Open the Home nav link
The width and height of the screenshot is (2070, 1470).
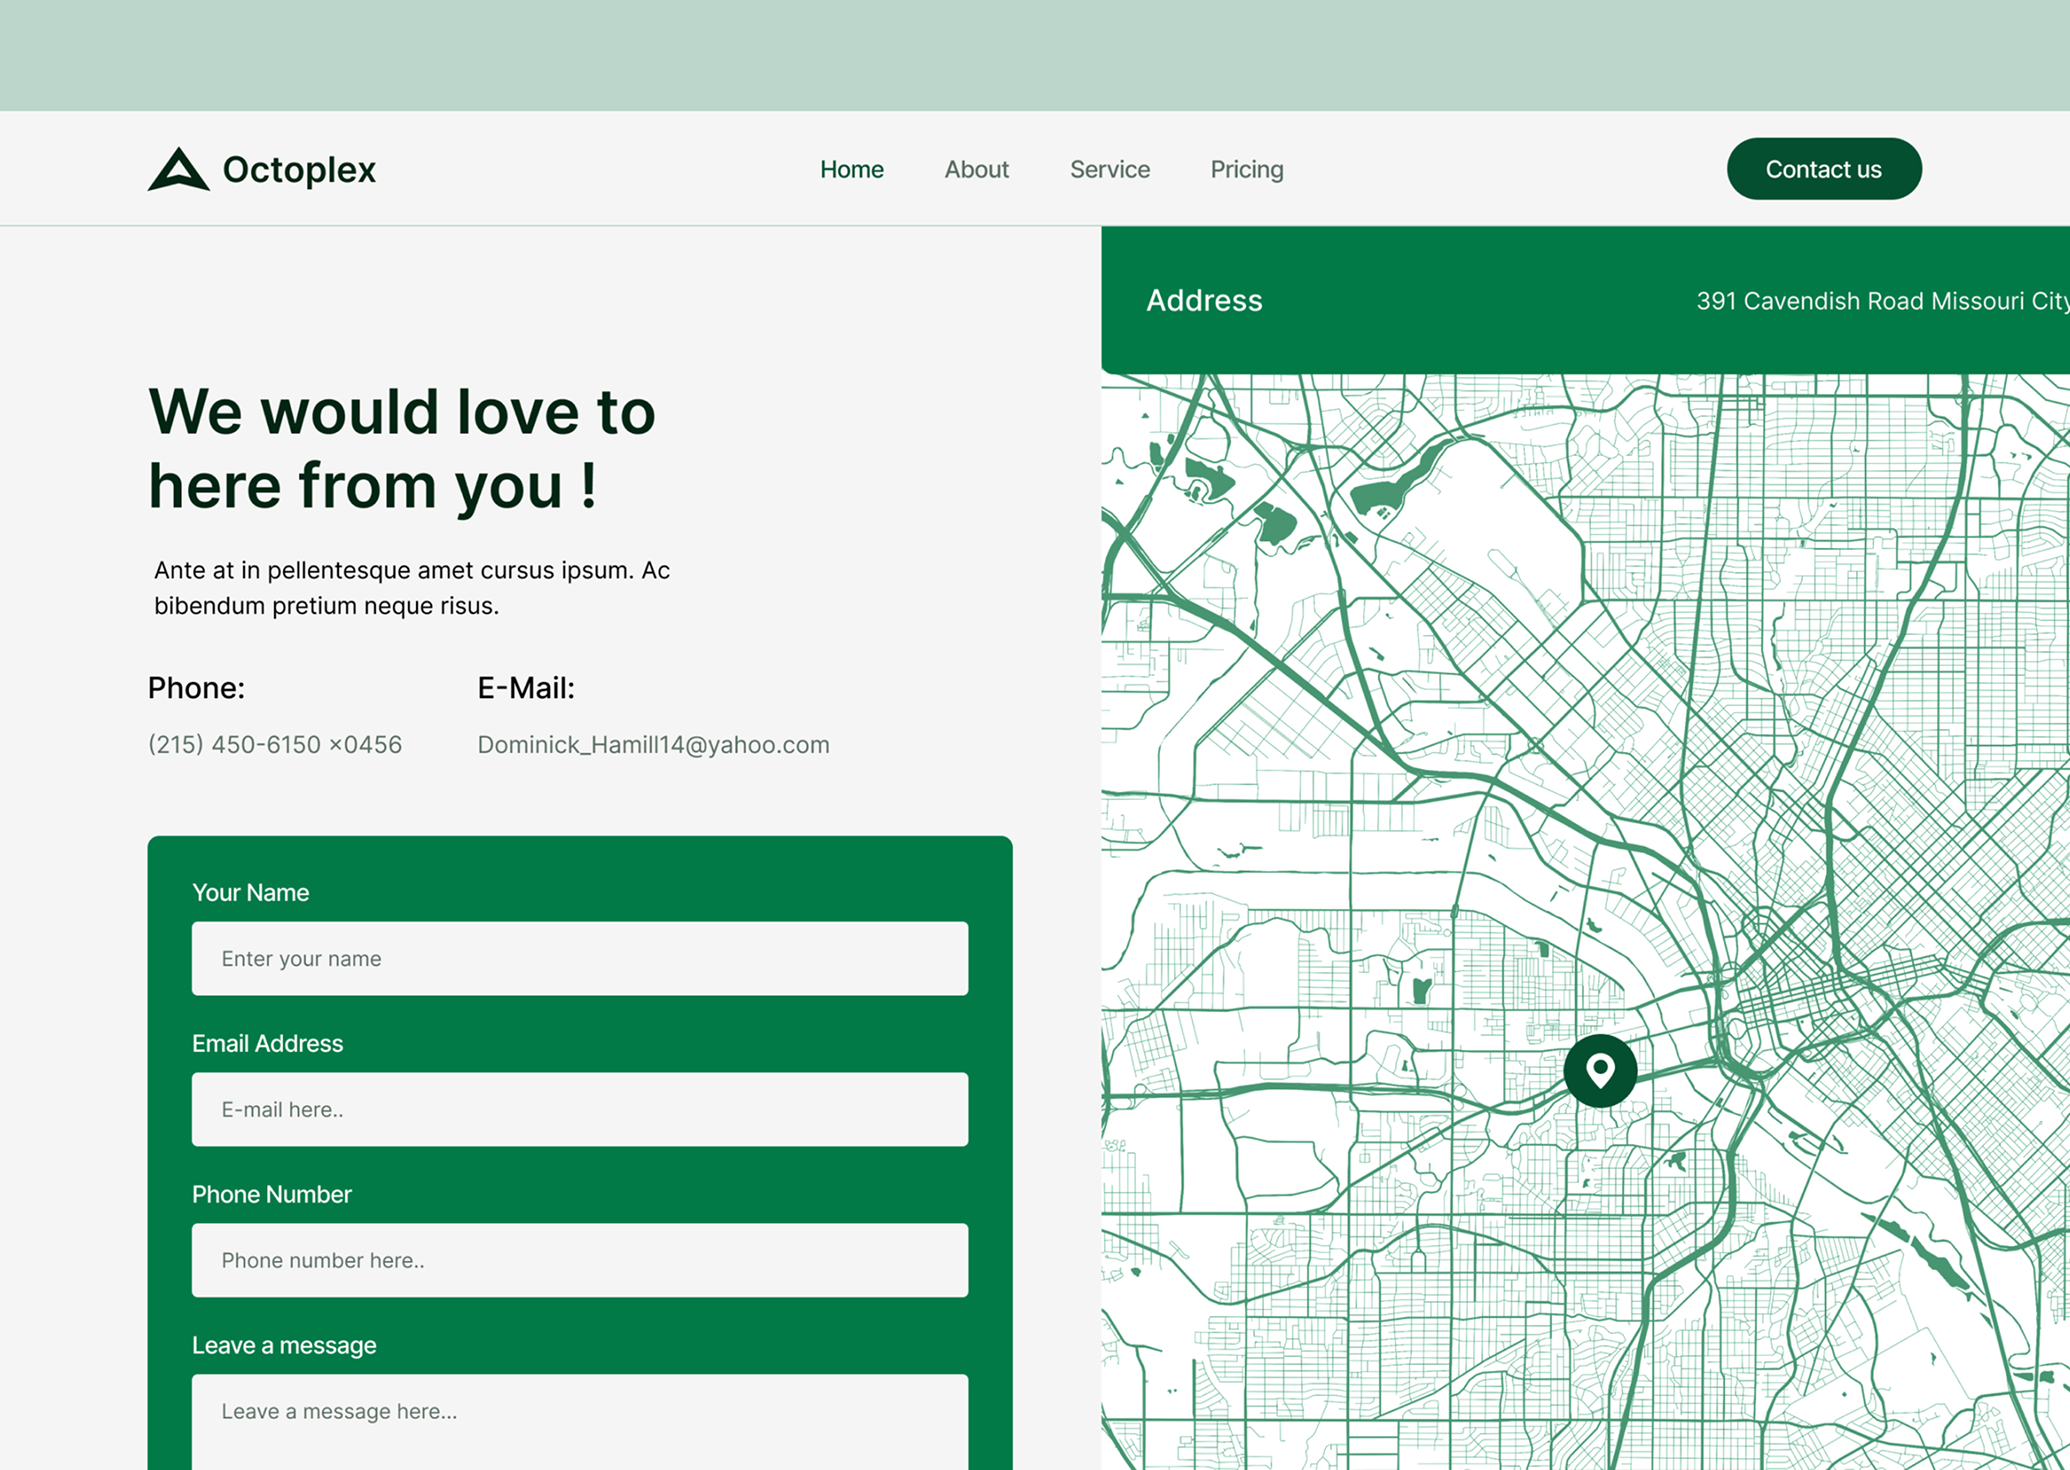[851, 169]
